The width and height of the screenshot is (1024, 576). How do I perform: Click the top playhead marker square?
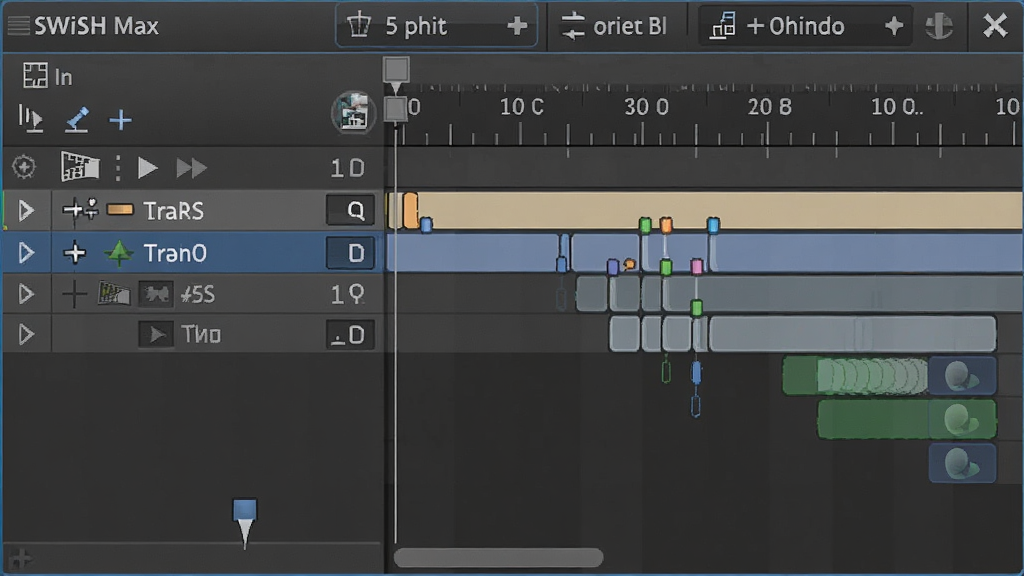point(396,69)
